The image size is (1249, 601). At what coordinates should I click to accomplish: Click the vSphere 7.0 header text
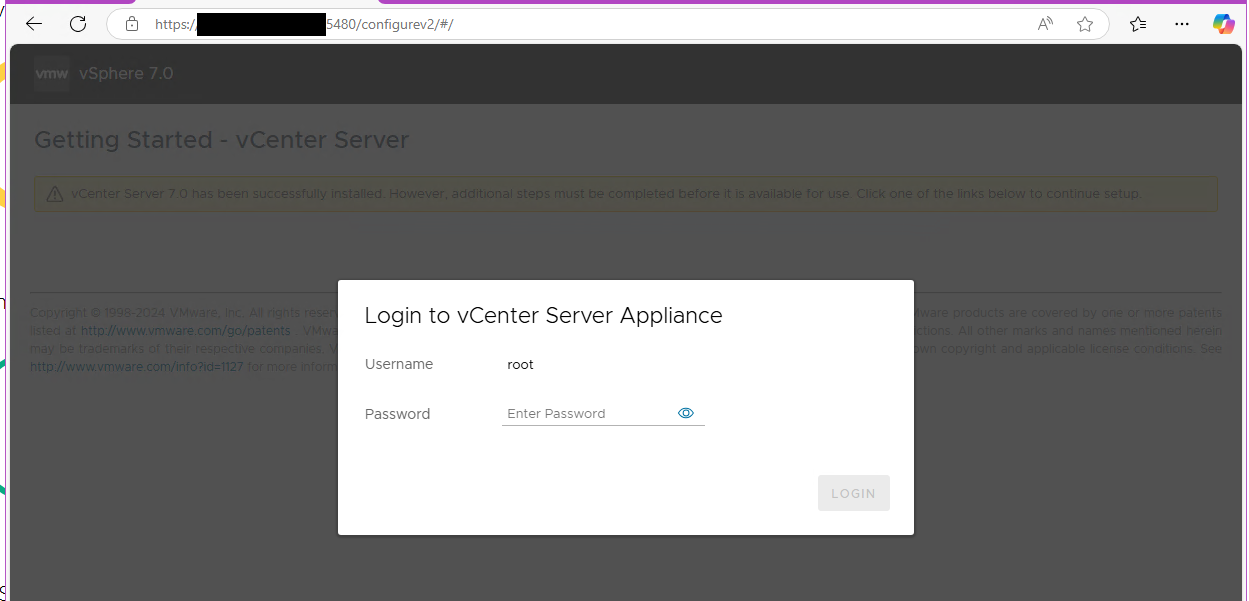[126, 74]
